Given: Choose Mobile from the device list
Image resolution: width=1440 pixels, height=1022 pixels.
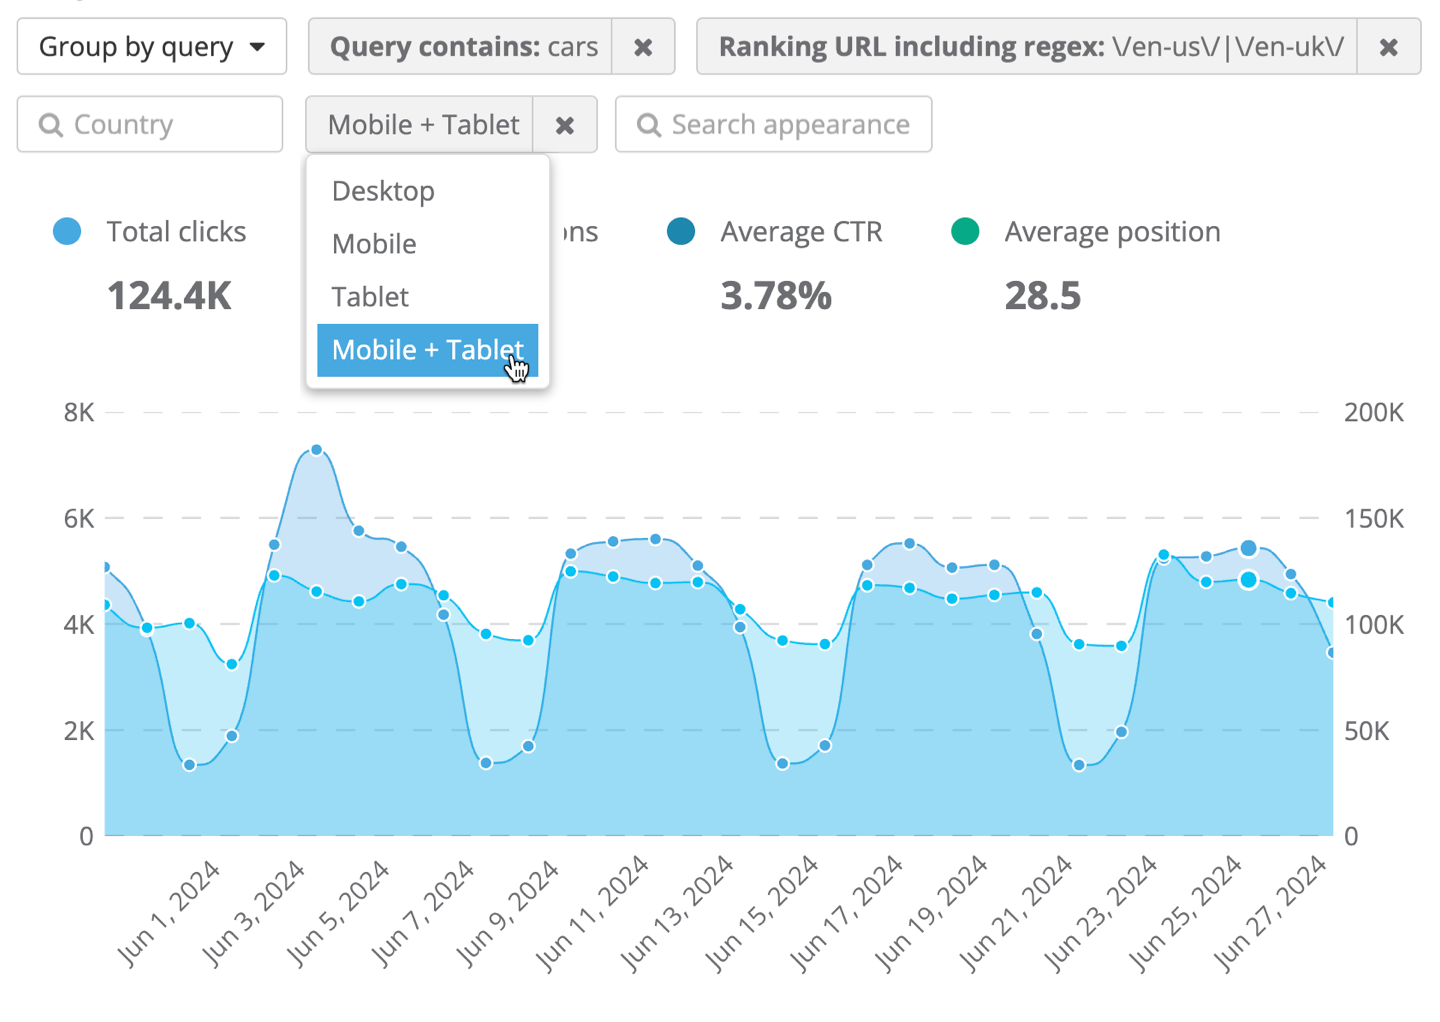Looking at the screenshot, I should pos(428,244).
